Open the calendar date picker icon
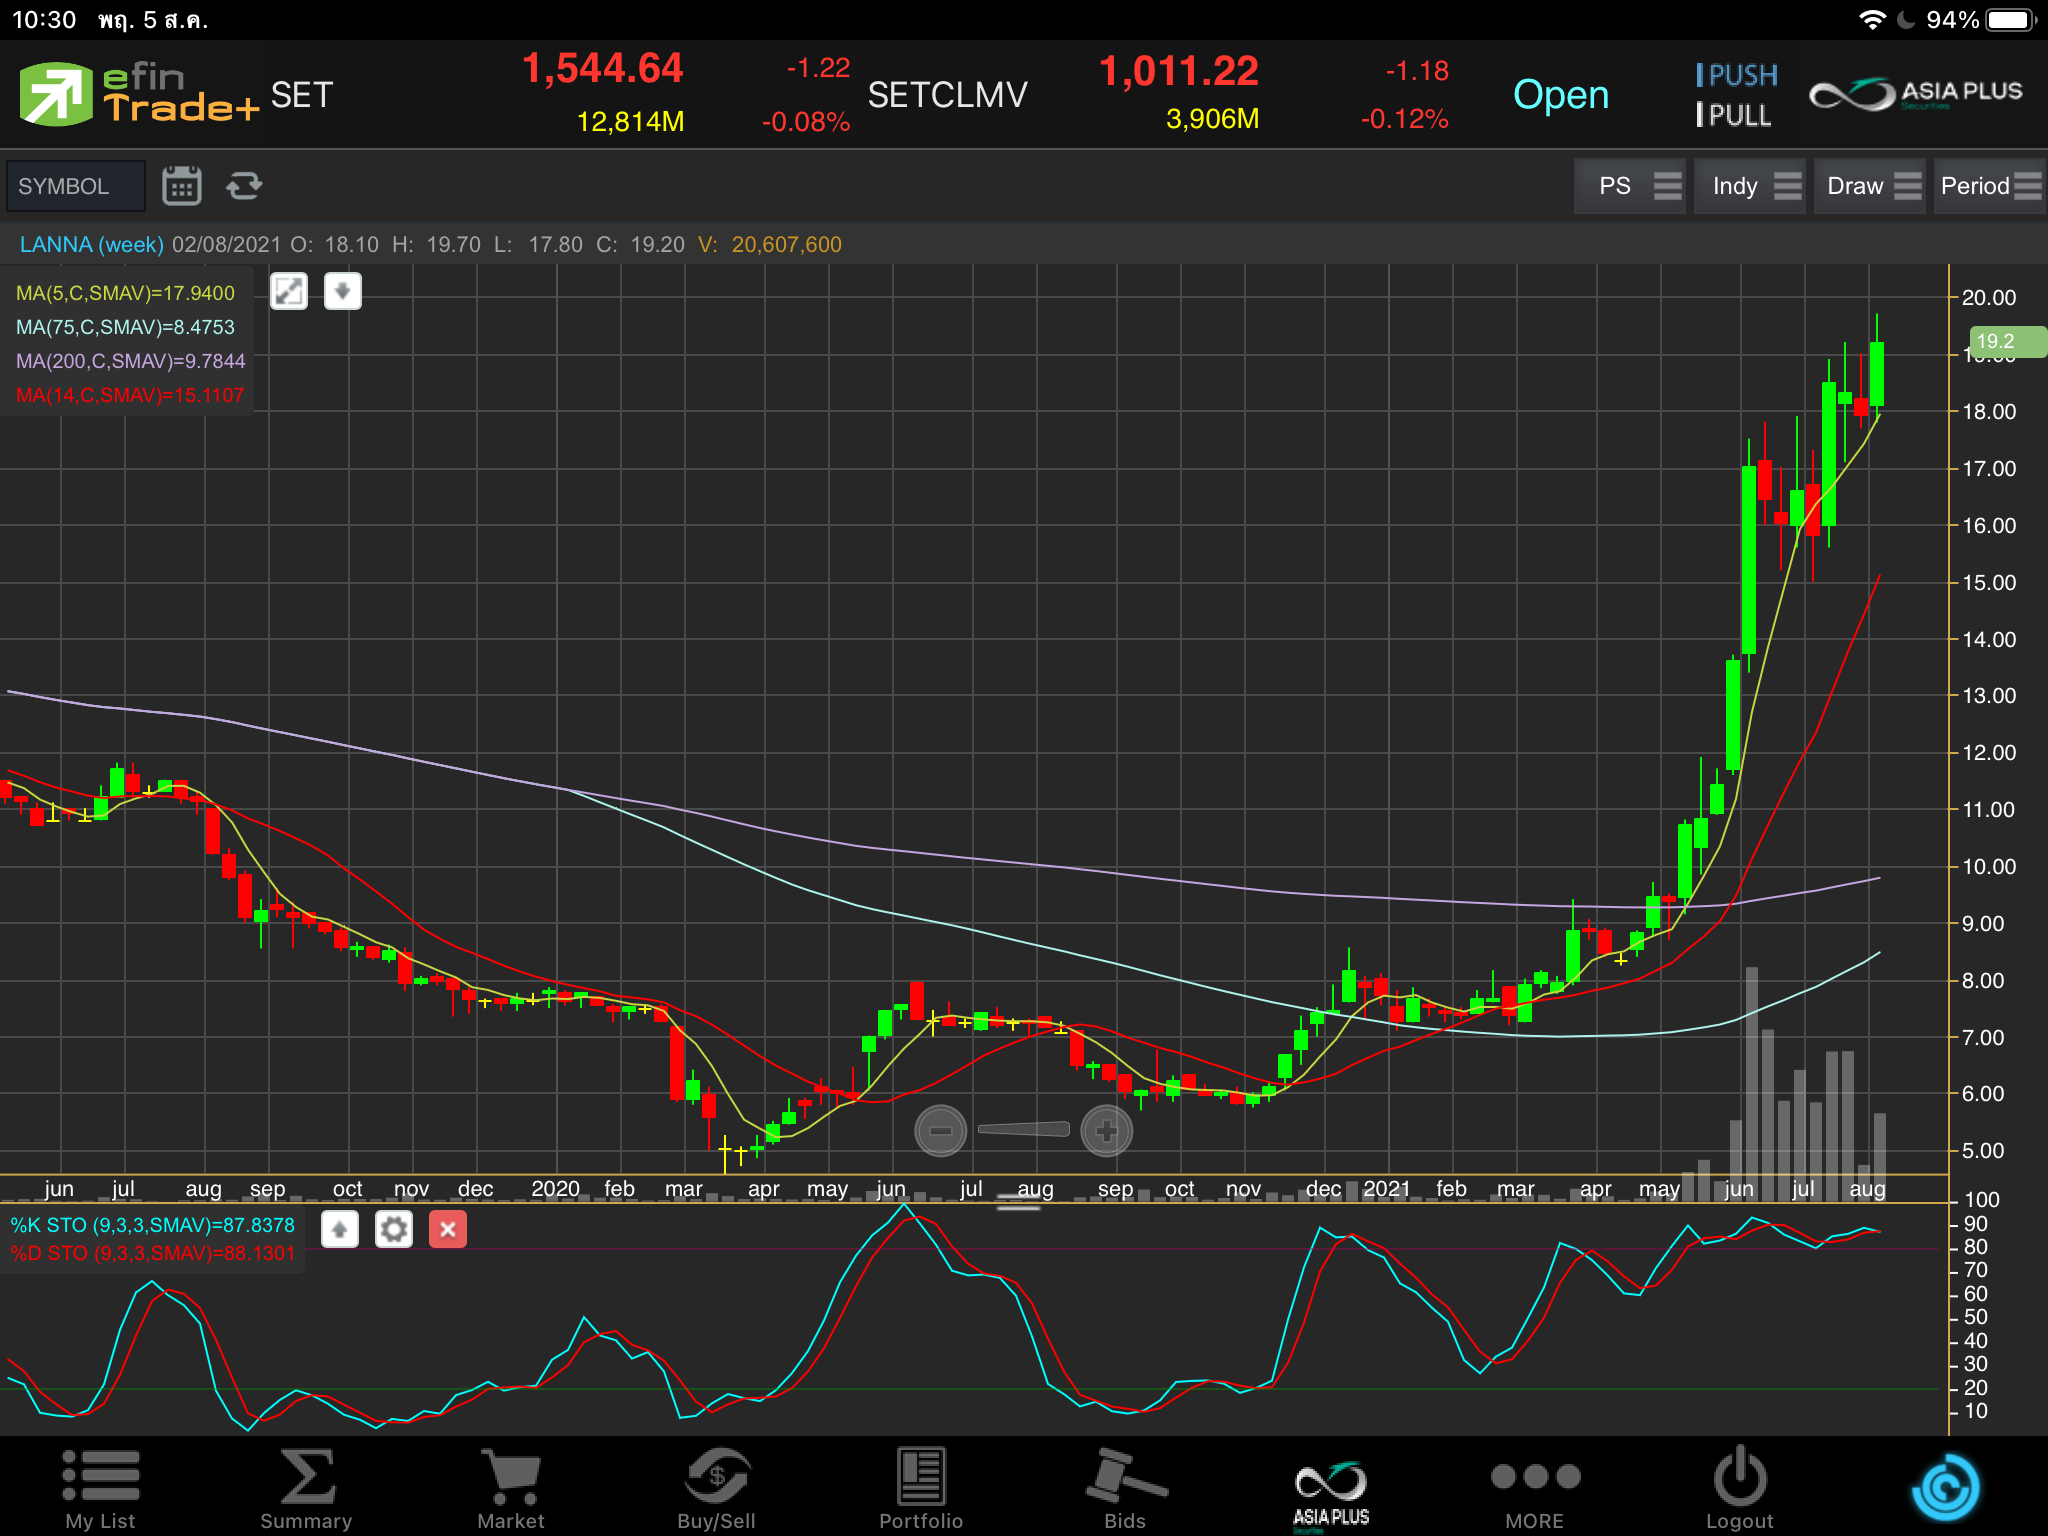The image size is (2048, 1536). coord(182,186)
